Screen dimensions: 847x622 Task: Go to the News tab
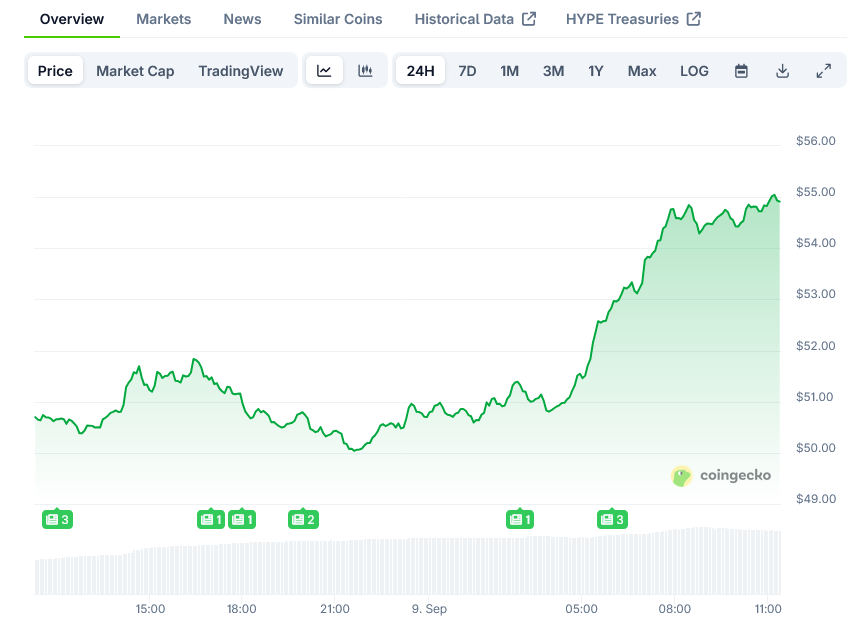coord(242,19)
